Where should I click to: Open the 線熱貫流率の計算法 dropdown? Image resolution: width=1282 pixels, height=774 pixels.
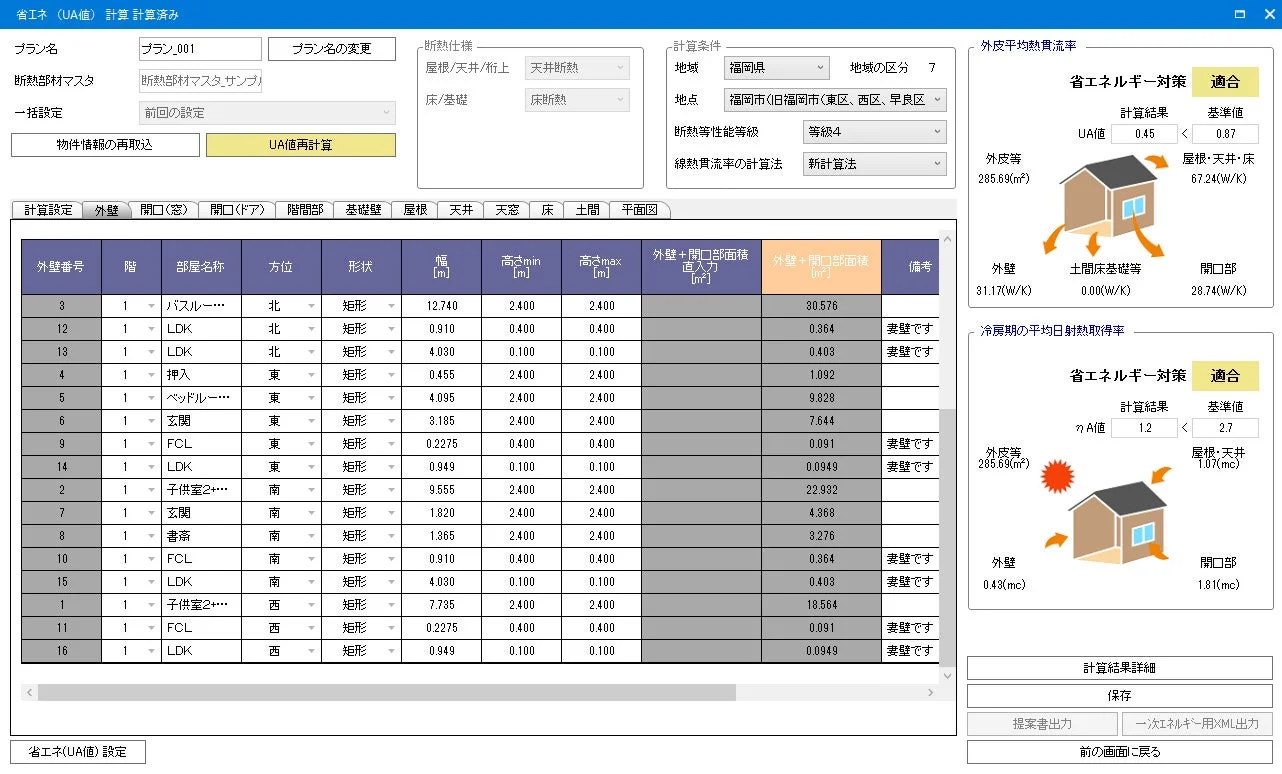873,163
